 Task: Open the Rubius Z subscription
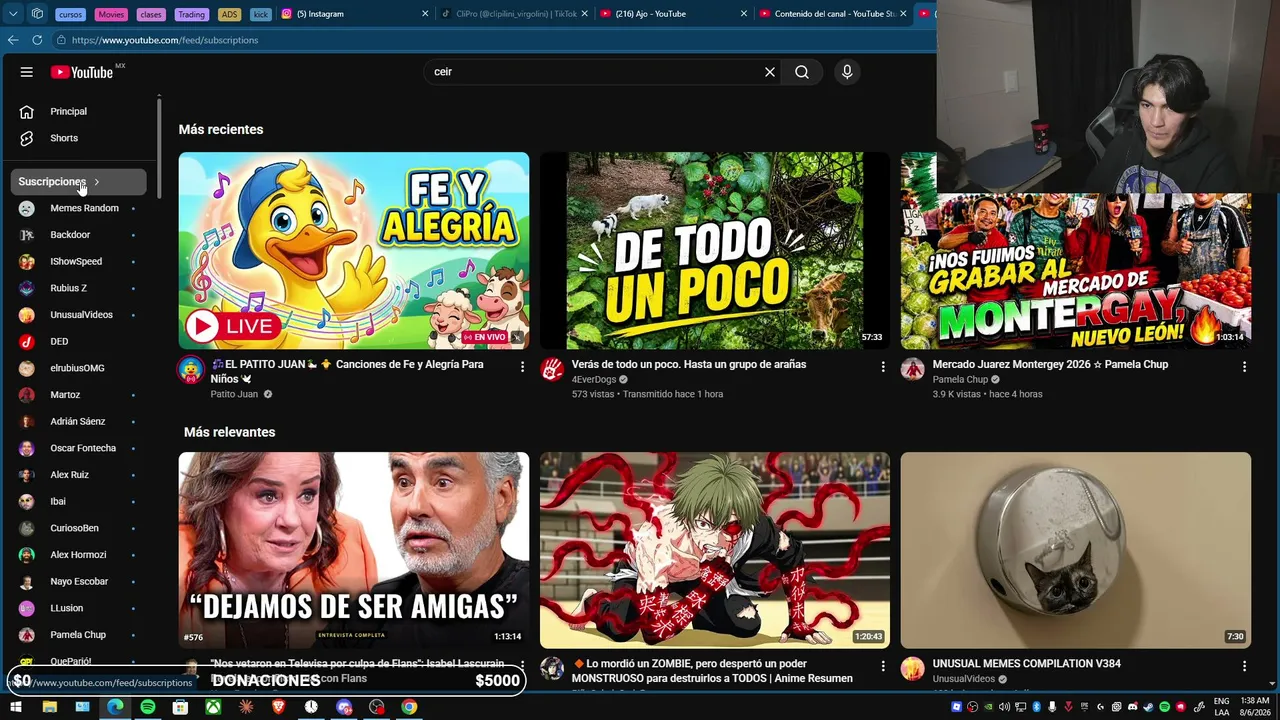tap(79, 288)
